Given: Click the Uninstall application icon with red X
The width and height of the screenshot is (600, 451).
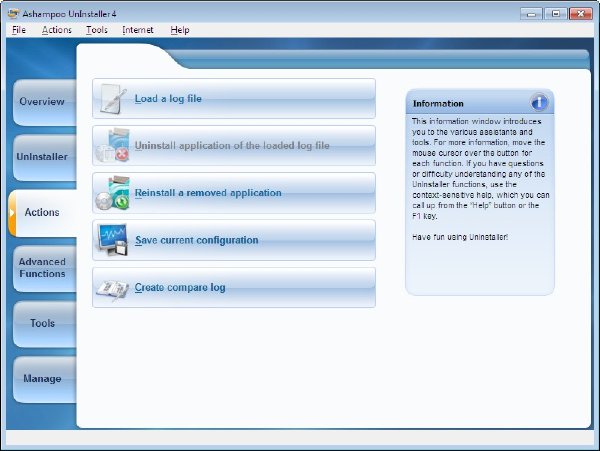Looking at the screenshot, I should tap(112, 146).
